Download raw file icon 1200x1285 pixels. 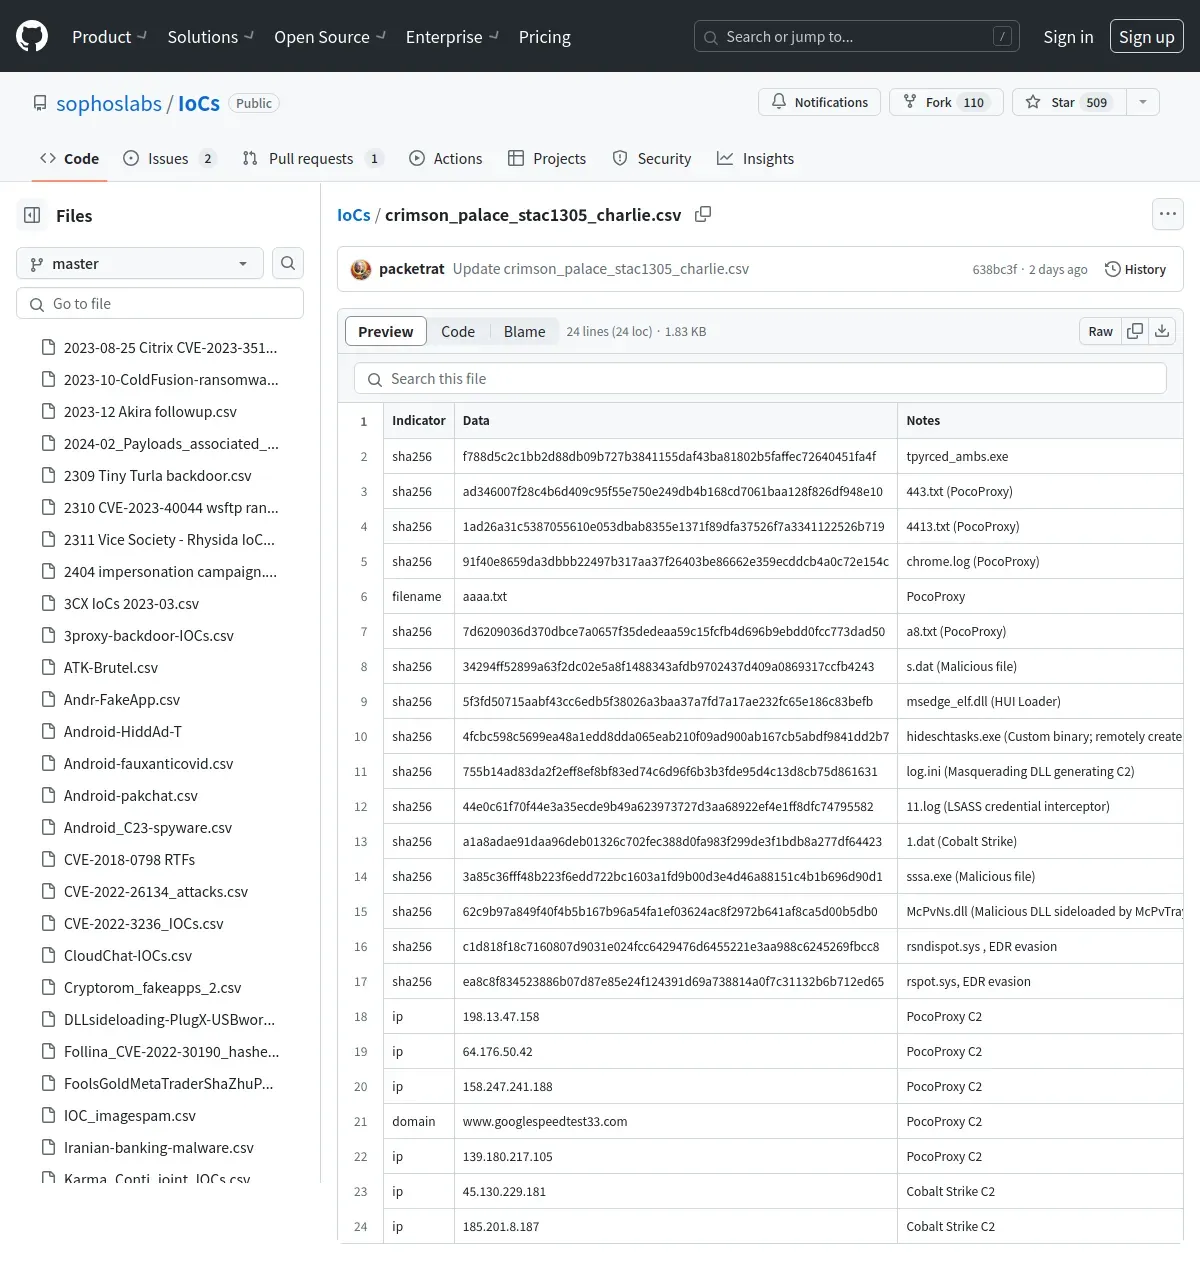point(1162,331)
